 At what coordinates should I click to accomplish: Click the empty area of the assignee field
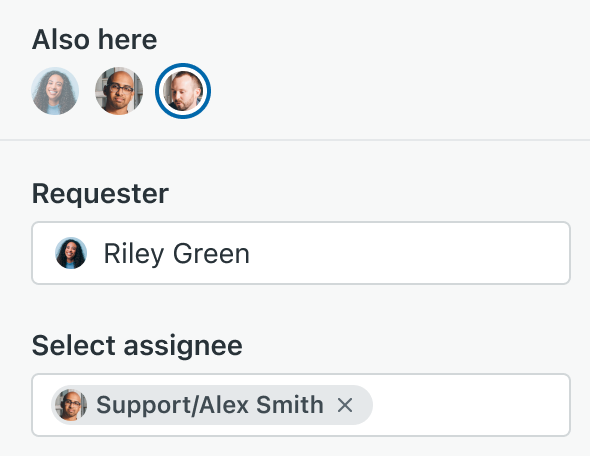point(470,405)
